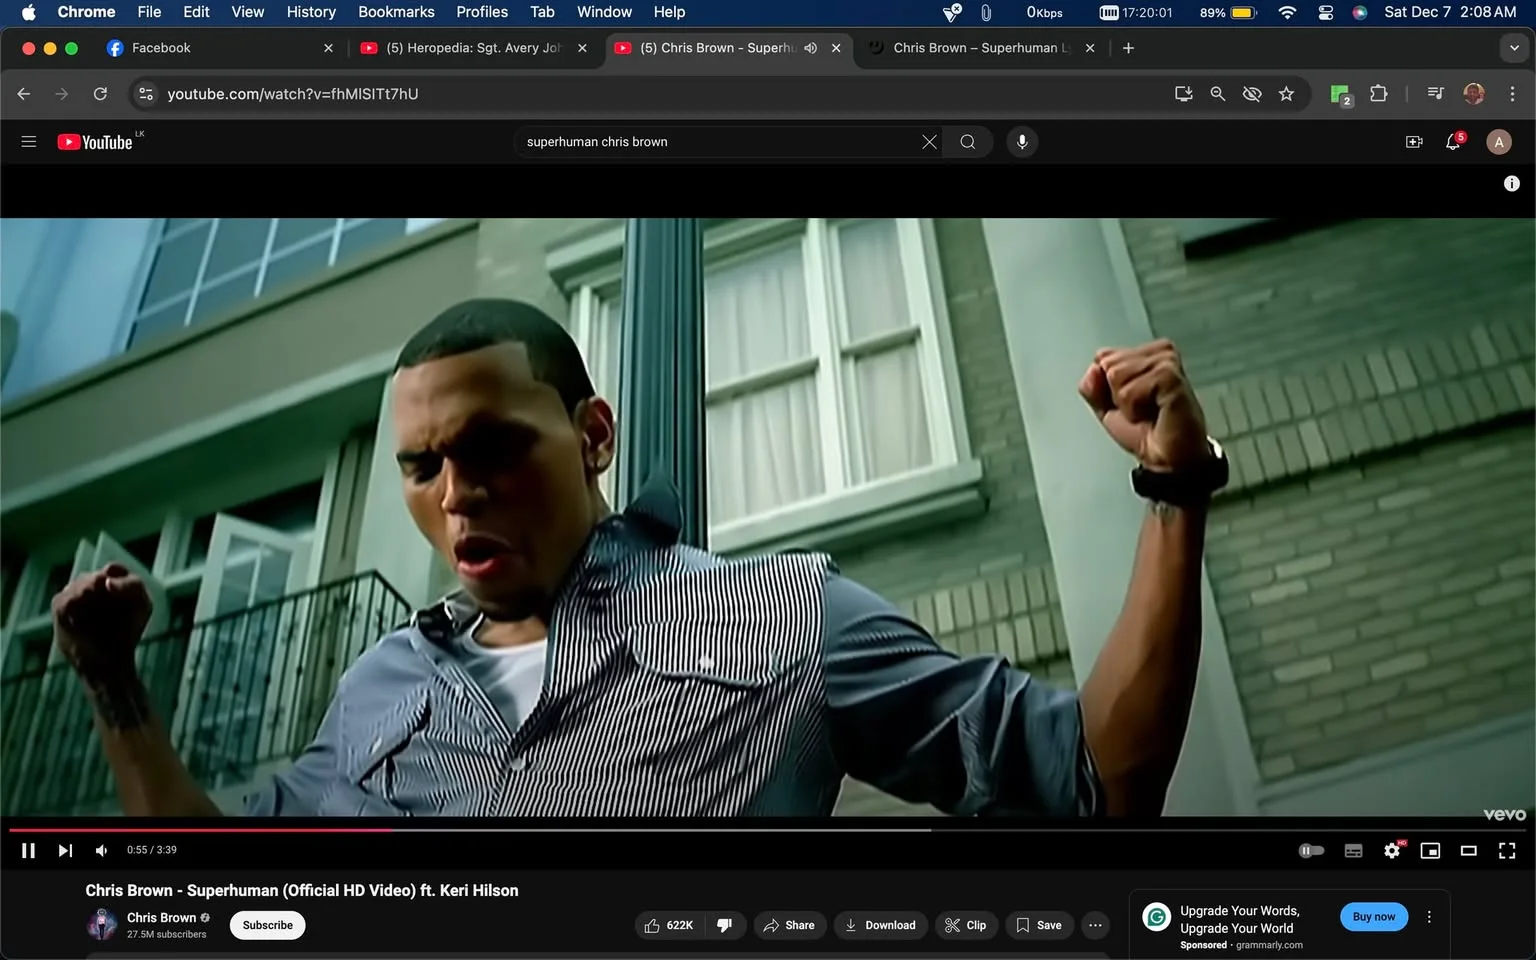Pause the video playback
Viewport: 1536px width, 960px height.
point(28,850)
